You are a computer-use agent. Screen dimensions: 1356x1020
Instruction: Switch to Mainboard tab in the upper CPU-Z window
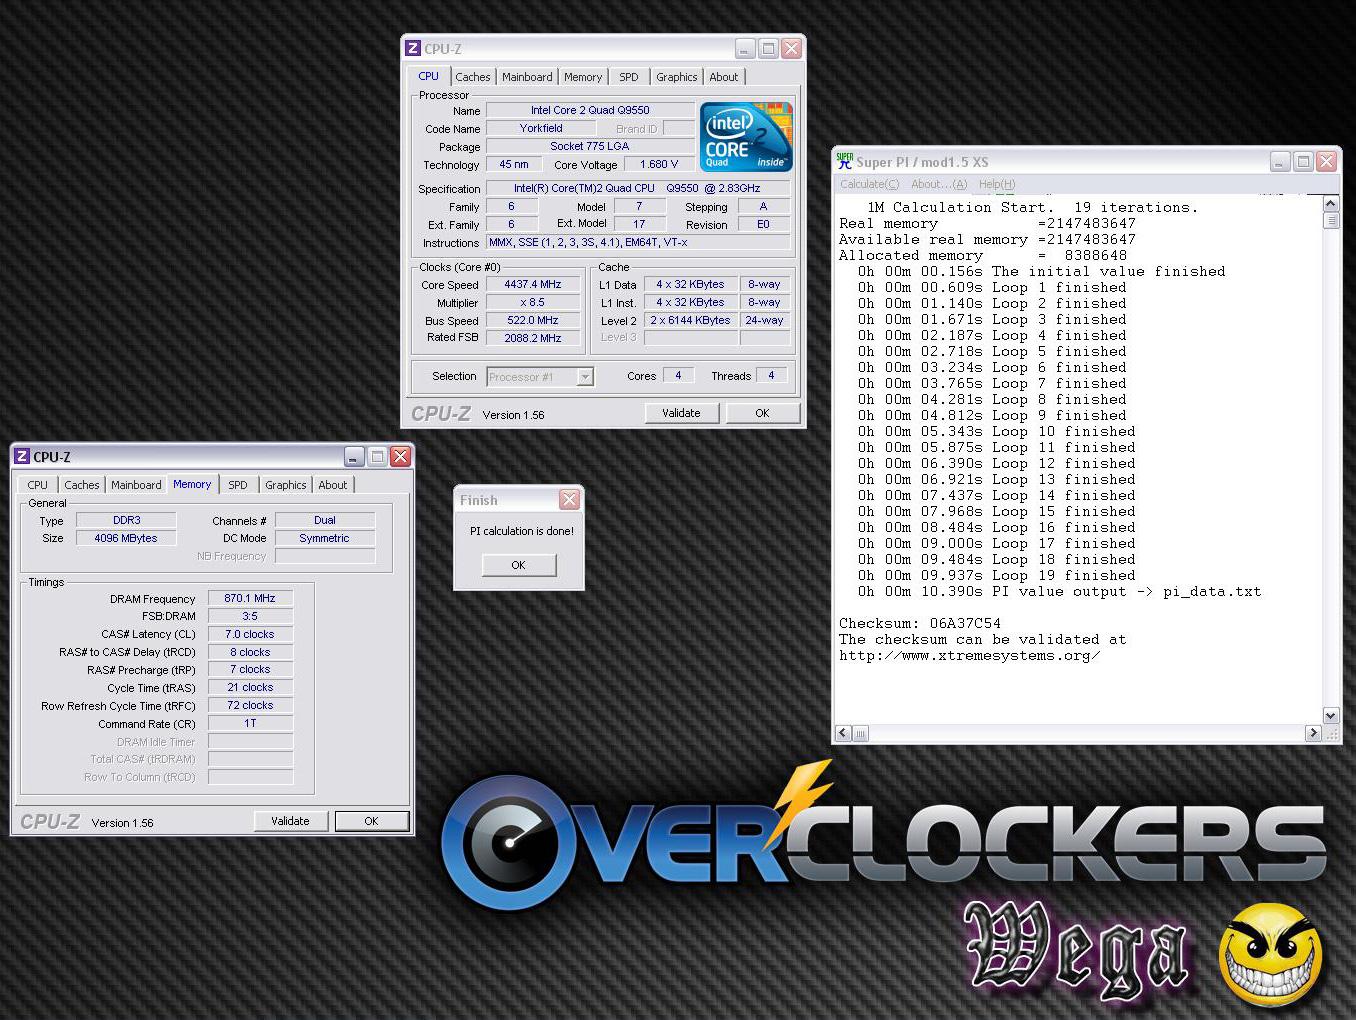[527, 77]
